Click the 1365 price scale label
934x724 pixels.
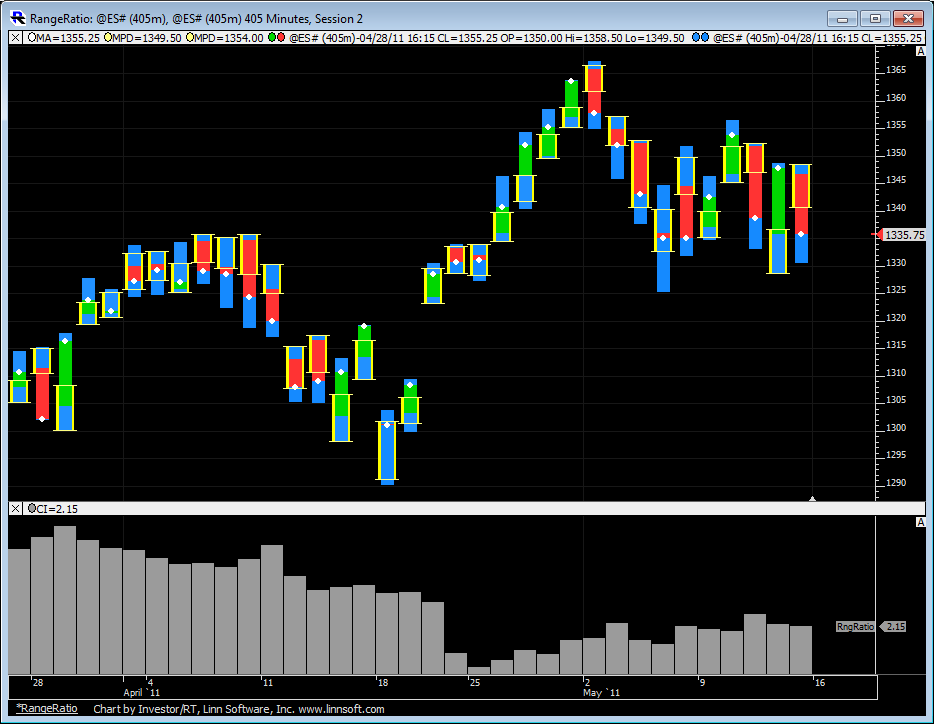tap(896, 70)
